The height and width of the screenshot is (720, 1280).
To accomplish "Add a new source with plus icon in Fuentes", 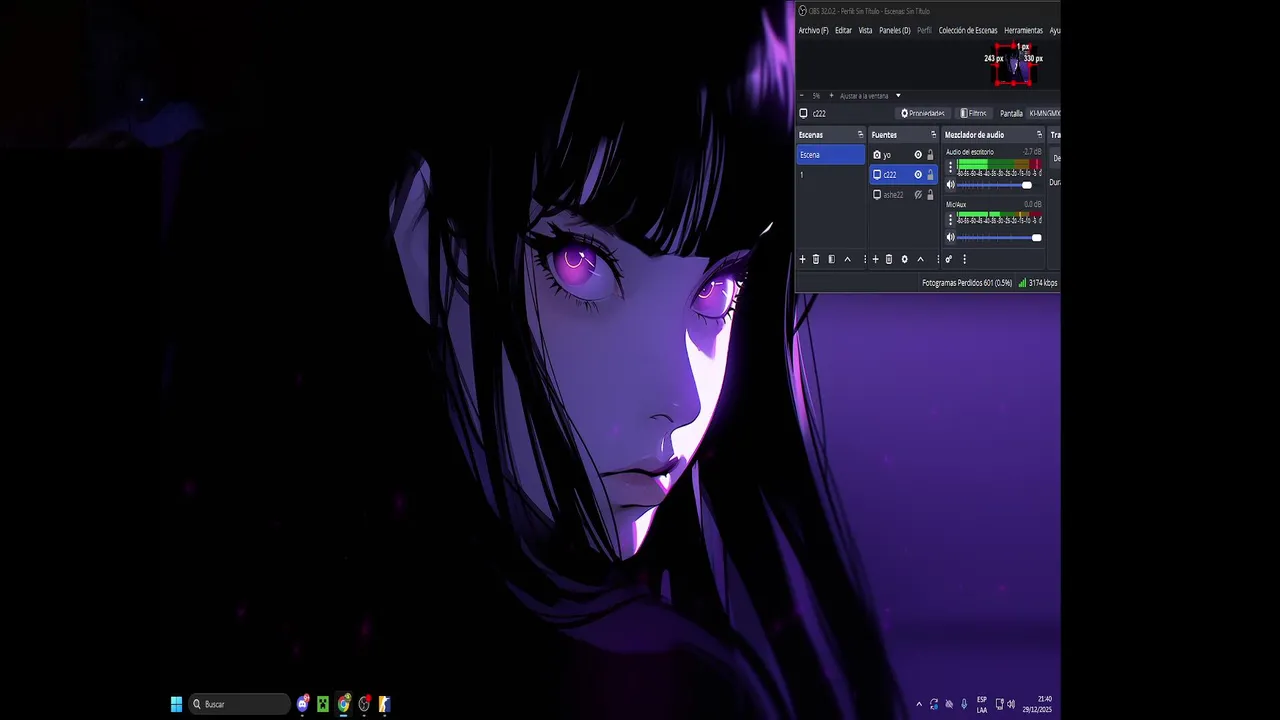I will coord(875,259).
